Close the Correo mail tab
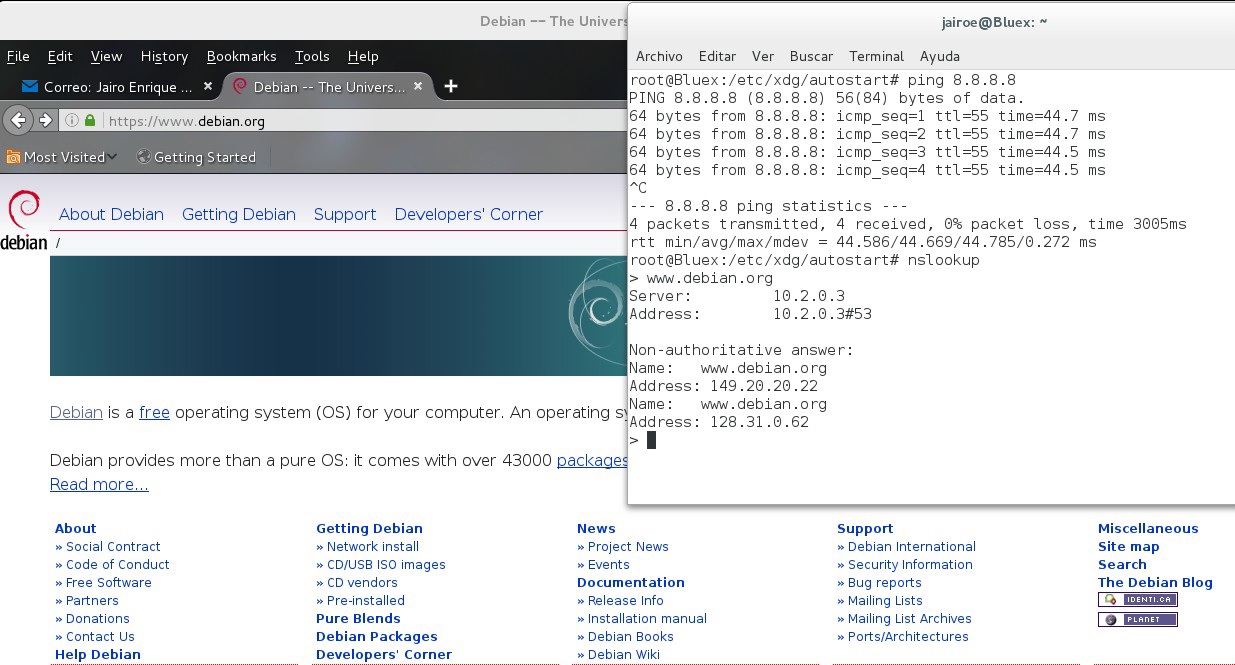Screen dimensions: 1235x665 [208, 87]
